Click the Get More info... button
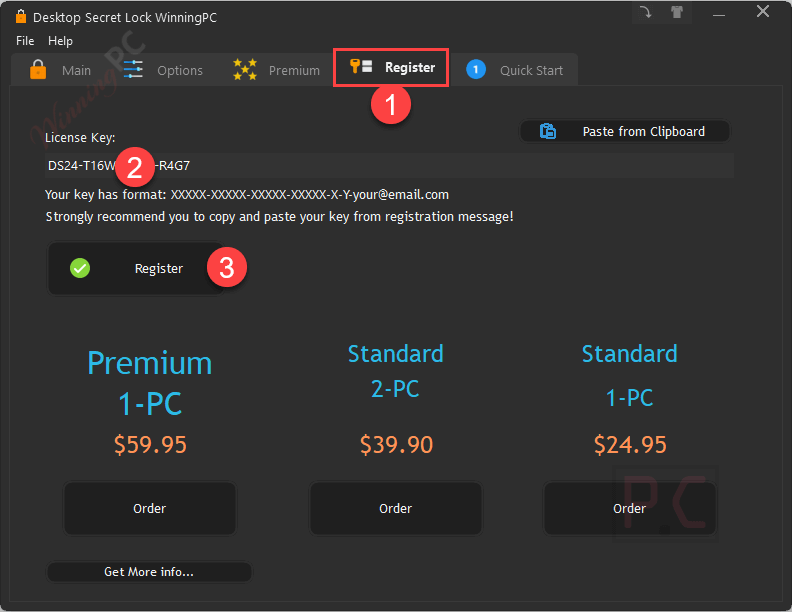 tap(149, 572)
